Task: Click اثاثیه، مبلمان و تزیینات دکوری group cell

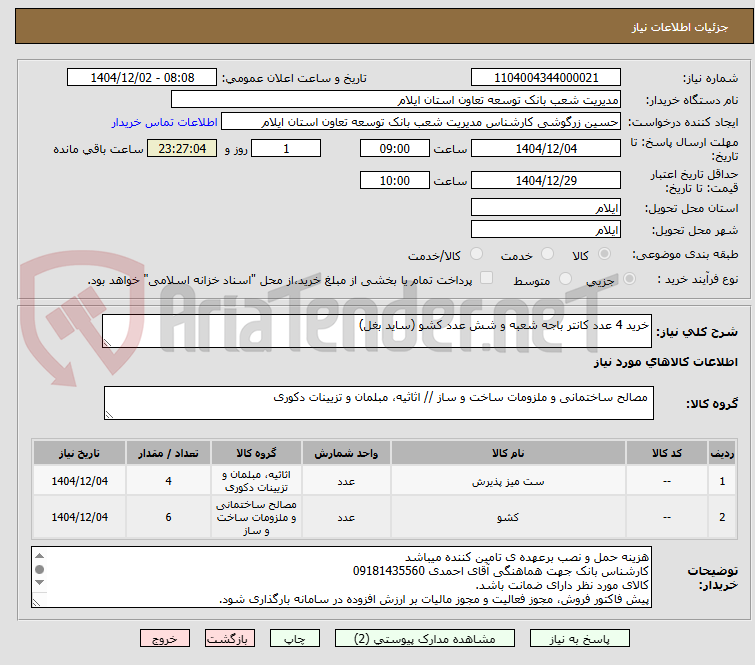Action: tap(256, 481)
